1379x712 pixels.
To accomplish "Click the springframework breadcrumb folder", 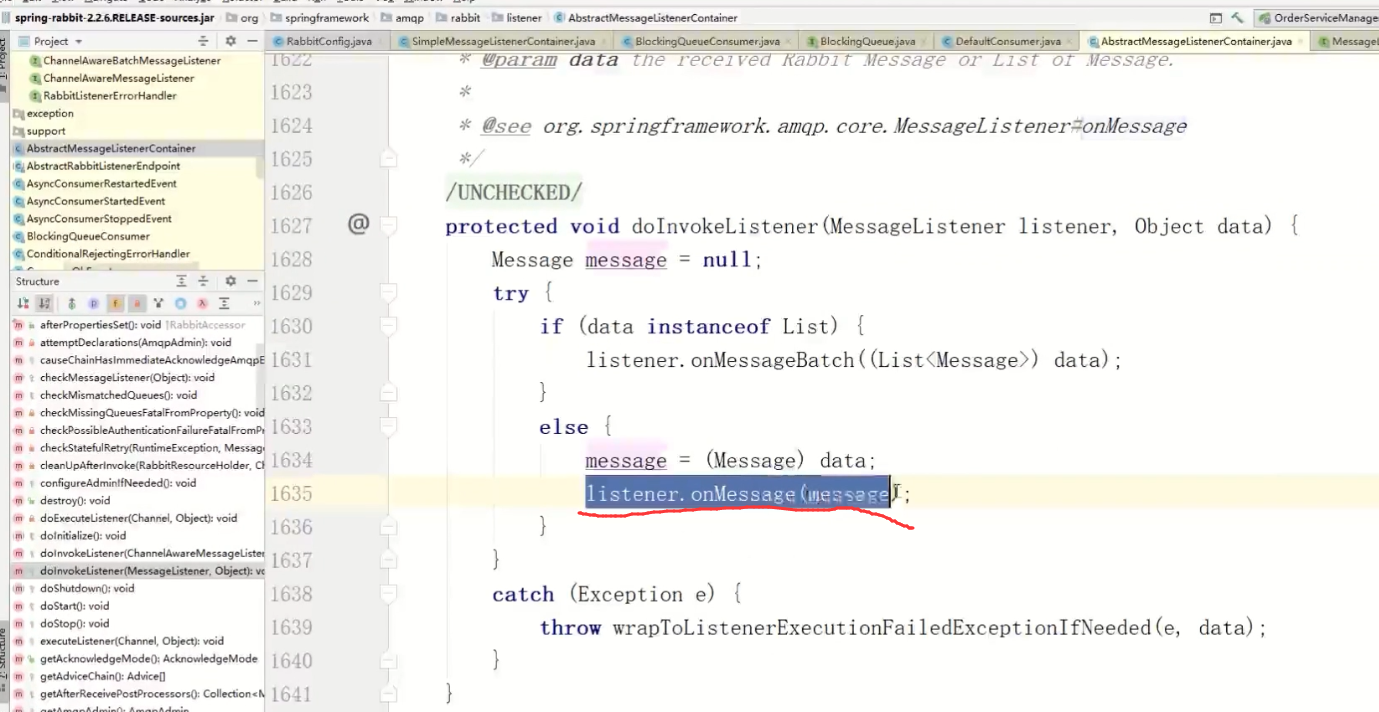I will (319, 18).
